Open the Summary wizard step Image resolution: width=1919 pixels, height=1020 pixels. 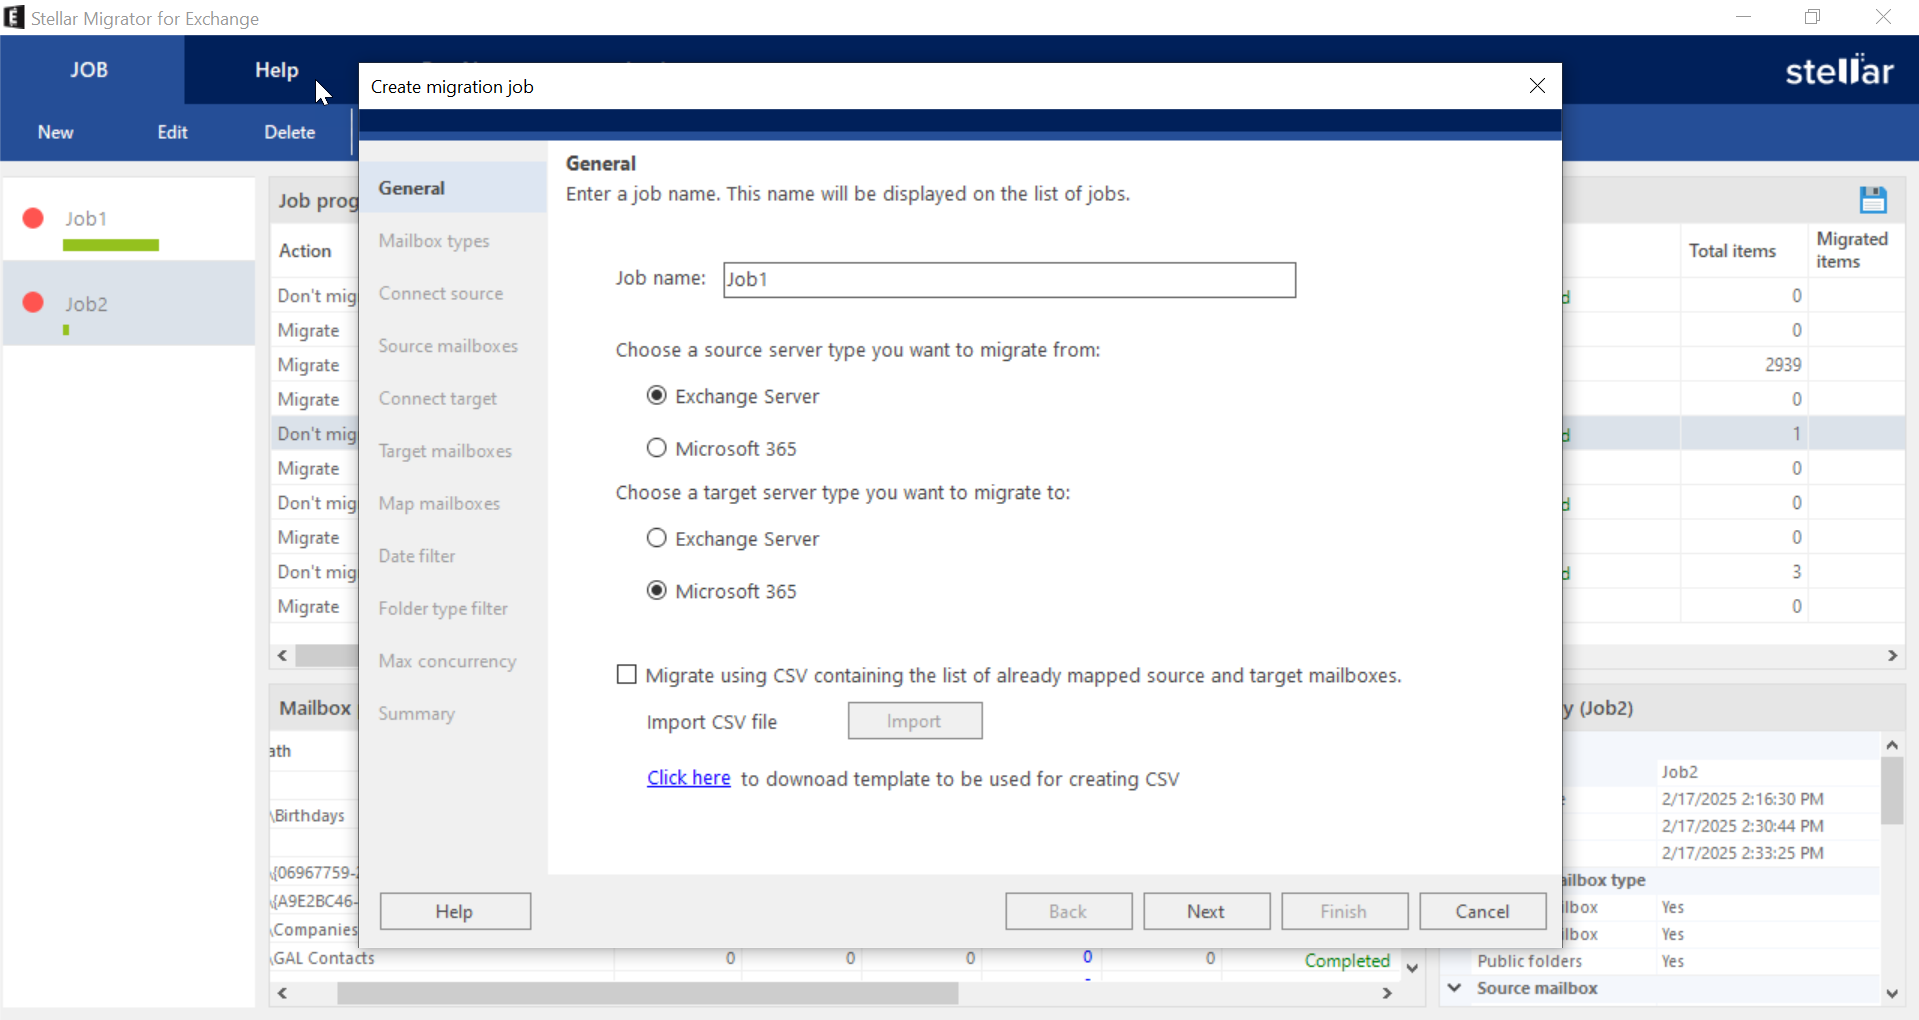click(416, 713)
